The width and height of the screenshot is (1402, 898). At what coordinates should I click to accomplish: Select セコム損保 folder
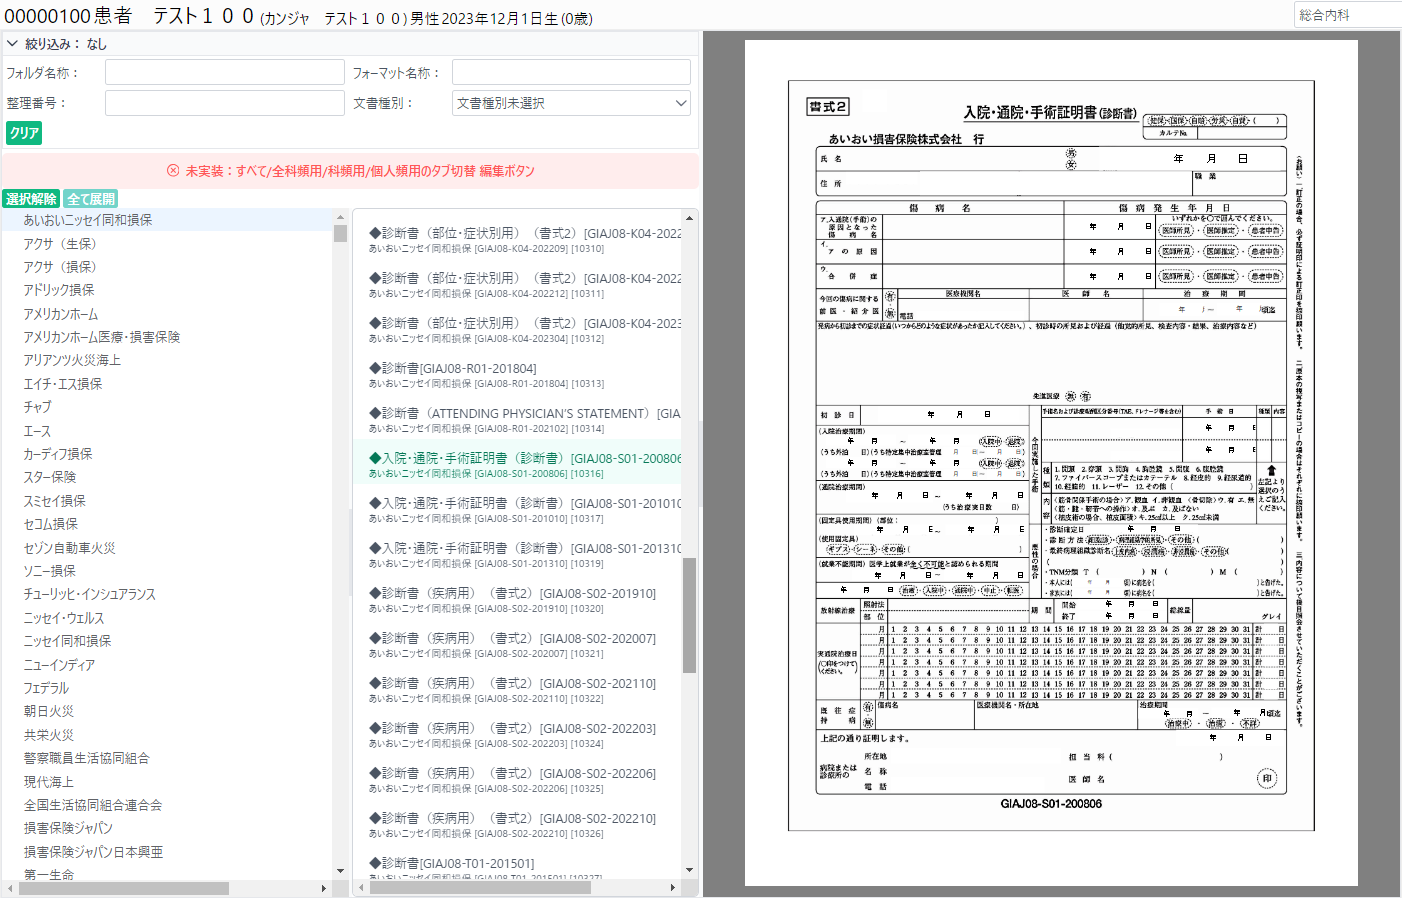point(168,524)
